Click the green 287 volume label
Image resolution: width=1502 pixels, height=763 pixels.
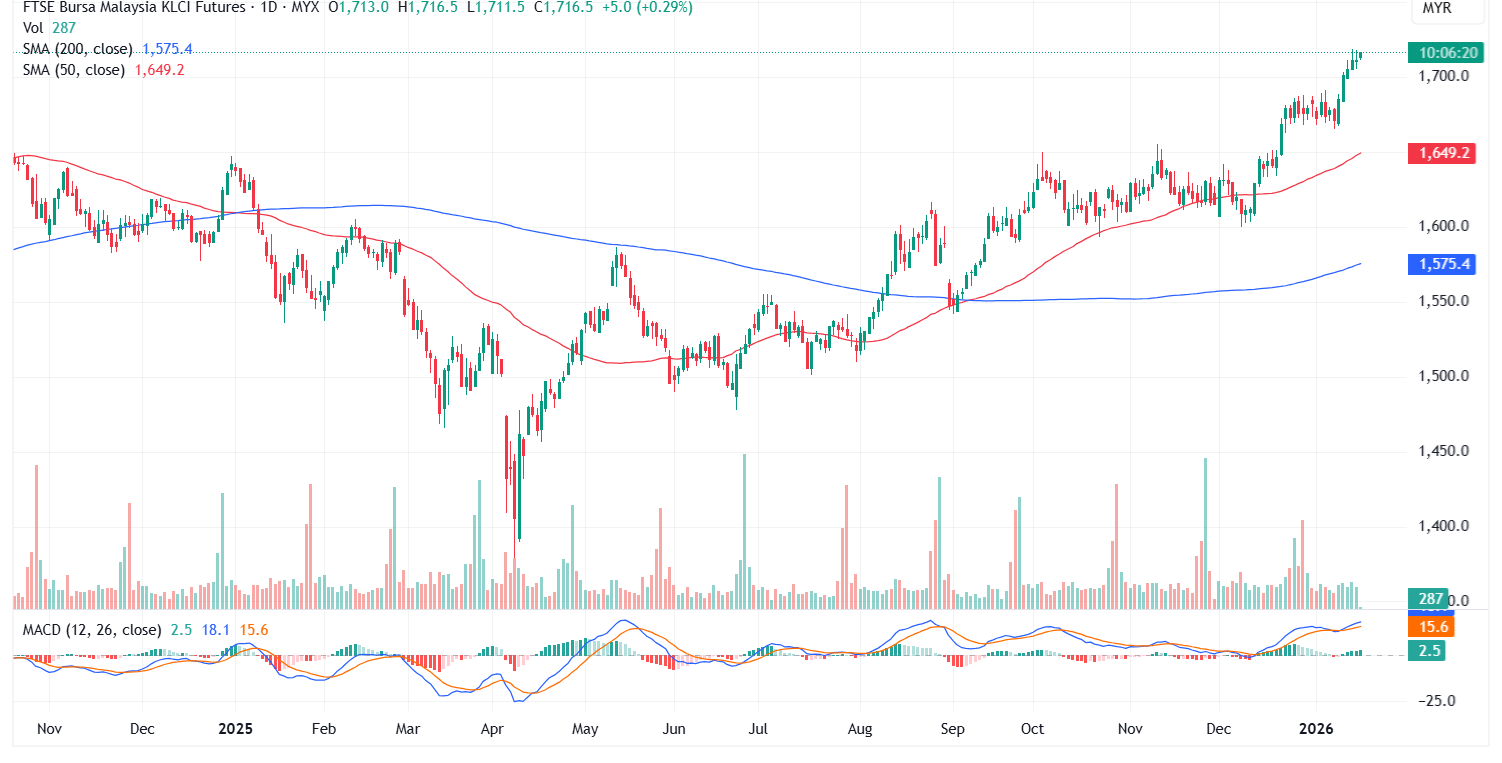(x=1433, y=600)
